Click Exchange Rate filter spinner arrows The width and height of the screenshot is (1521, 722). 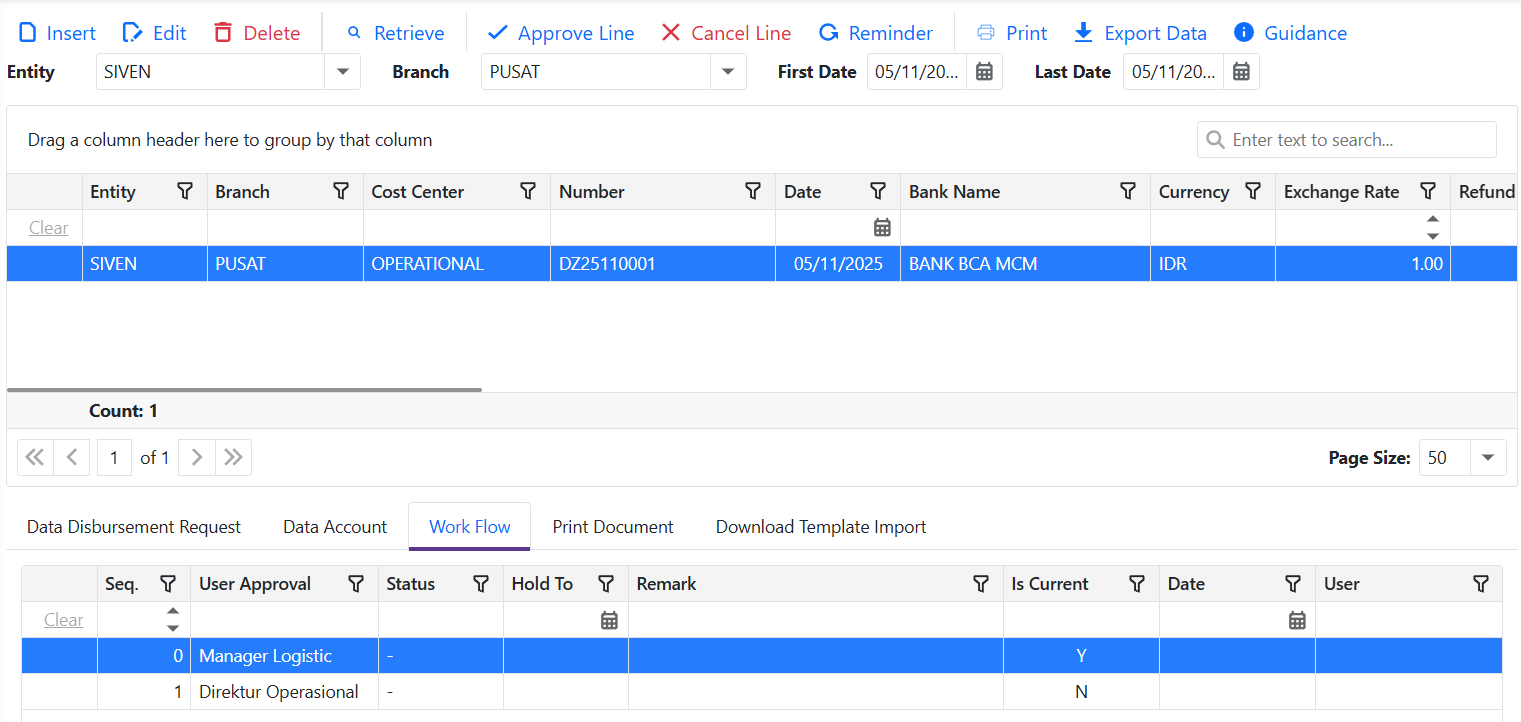click(1433, 227)
